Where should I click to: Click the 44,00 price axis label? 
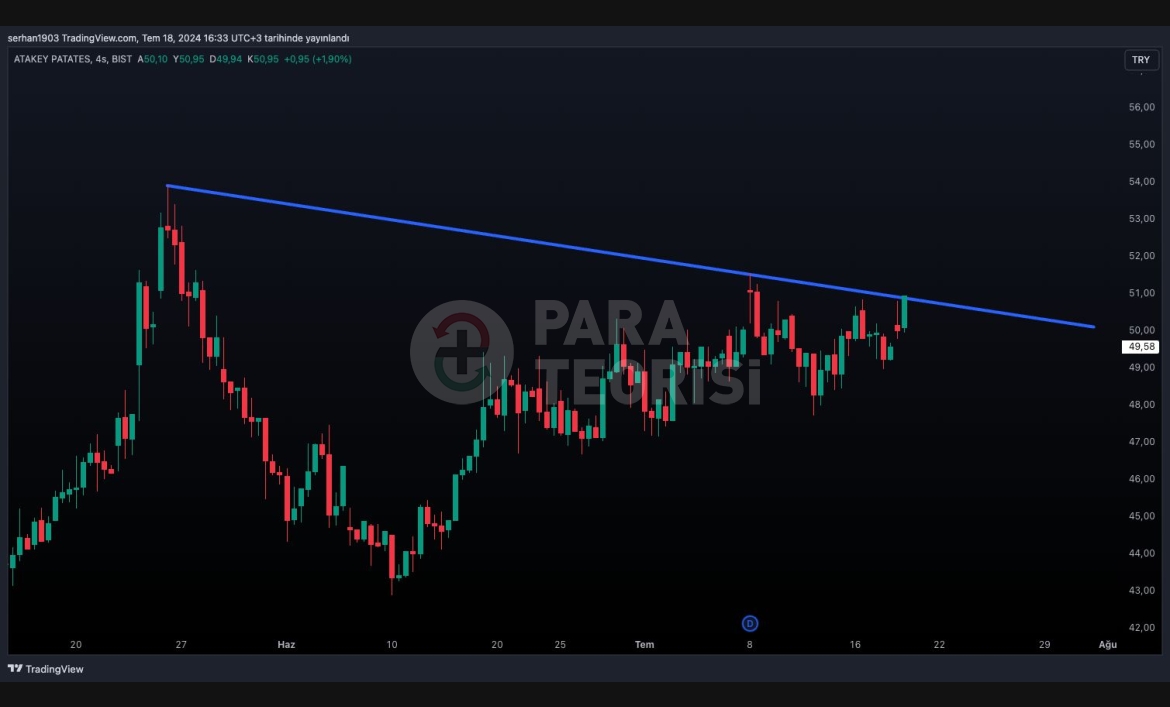click(1142, 553)
